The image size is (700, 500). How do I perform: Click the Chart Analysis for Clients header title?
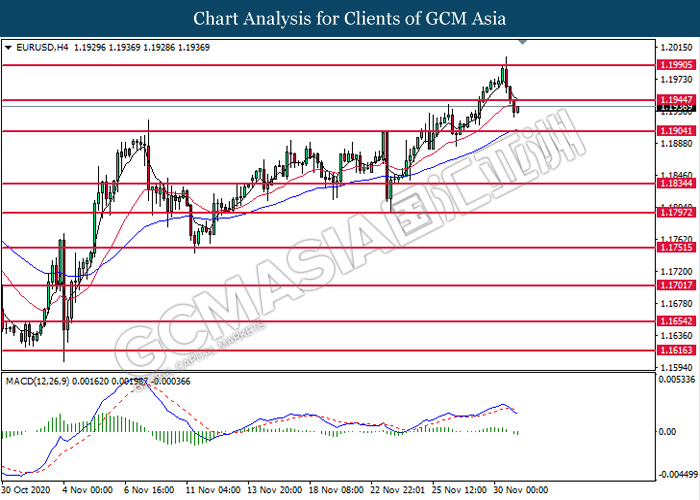(350, 19)
